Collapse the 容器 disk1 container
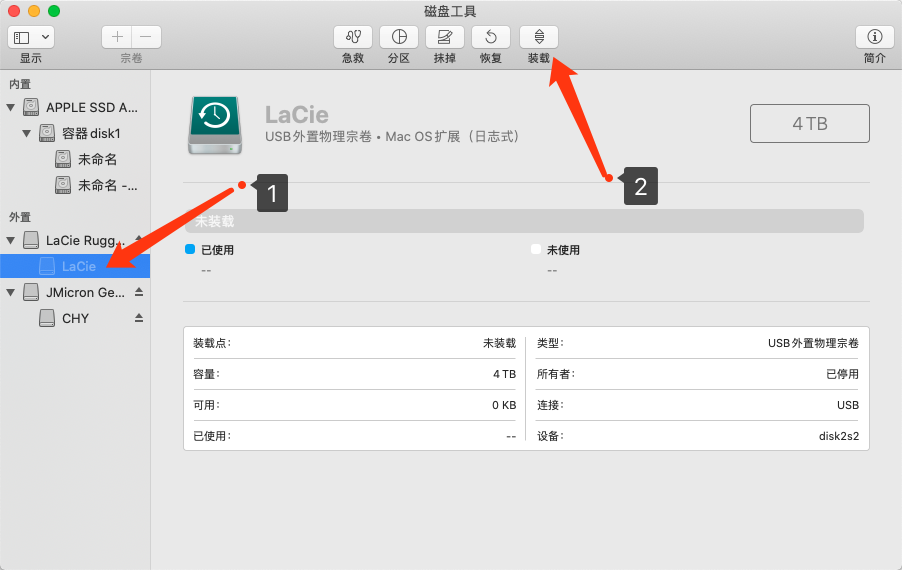The height and width of the screenshot is (570, 902). 26,133
